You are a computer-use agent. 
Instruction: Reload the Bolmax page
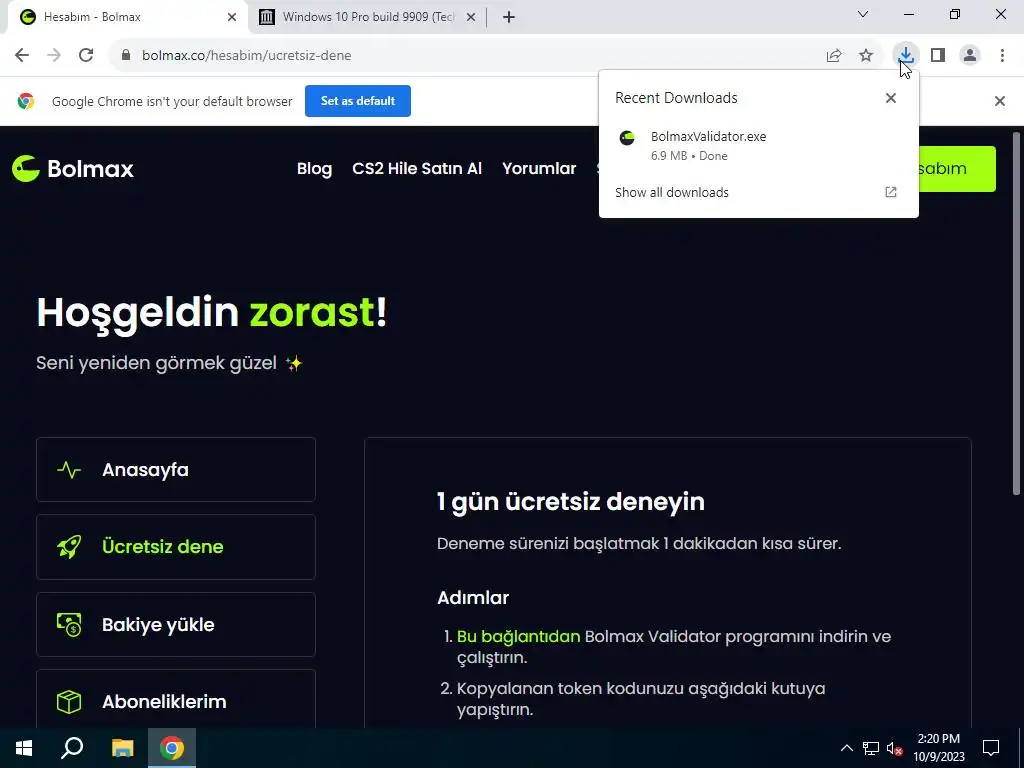86,56
